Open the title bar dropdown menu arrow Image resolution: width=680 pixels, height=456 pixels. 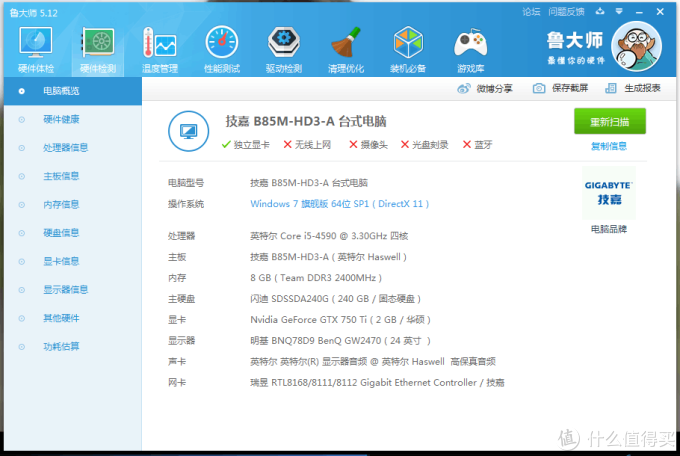click(x=619, y=12)
